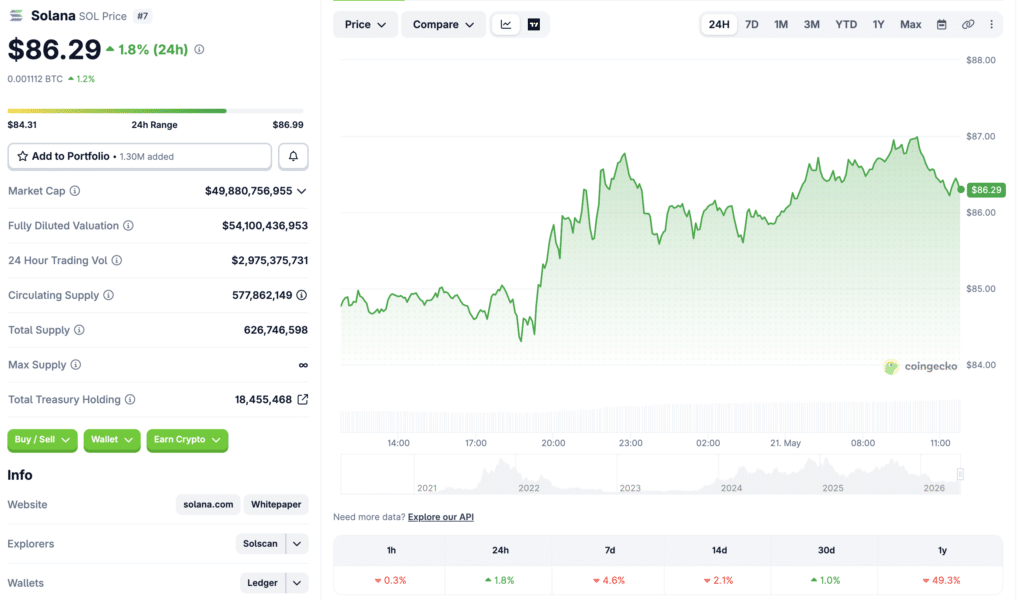
Task: Expand Market Cap details chevron
Action: pyautogui.click(x=302, y=191)
